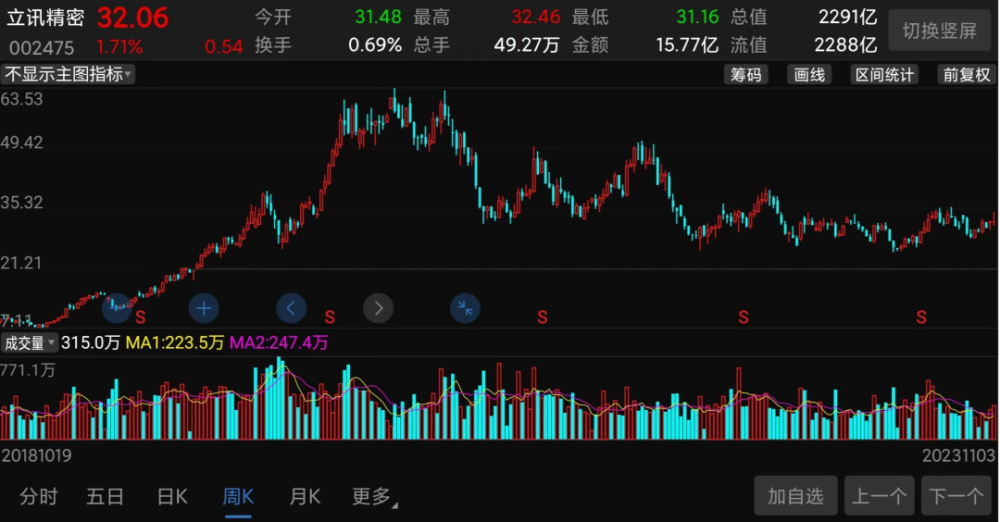Click the stock code 002475
Viewport: 1000px width, 522px height.
pos(41,47)
